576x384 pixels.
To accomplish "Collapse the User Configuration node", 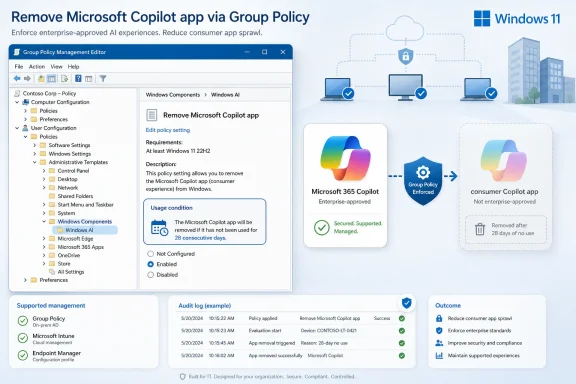I will [x=17, y=128].
